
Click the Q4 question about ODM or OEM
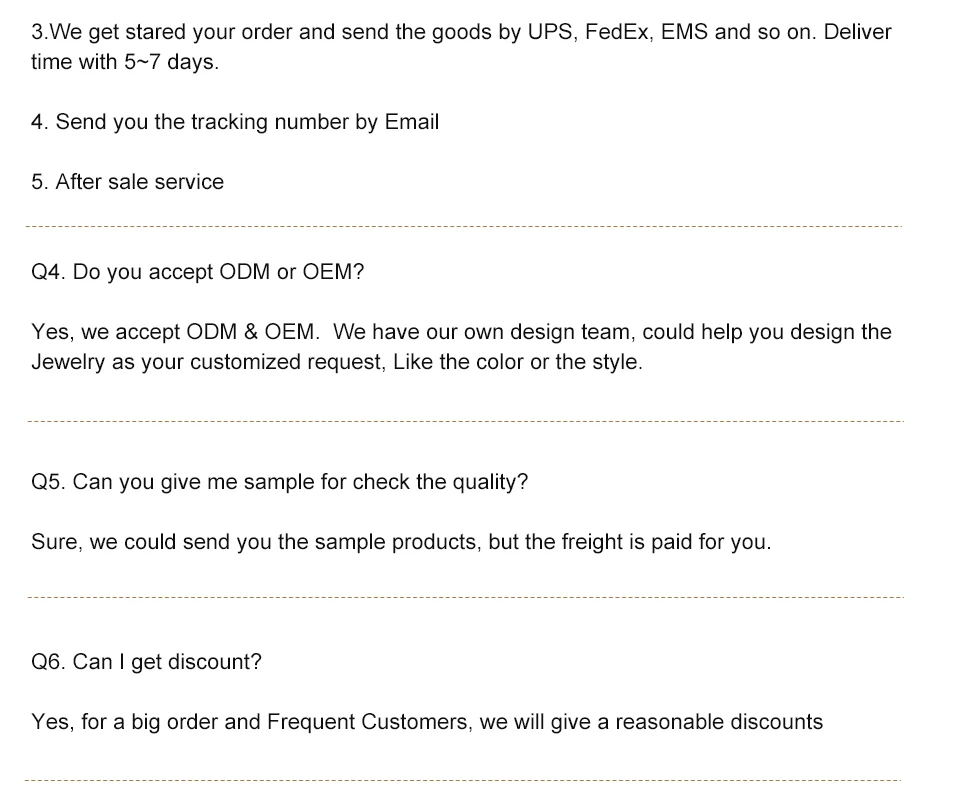(x=198, y=272)
